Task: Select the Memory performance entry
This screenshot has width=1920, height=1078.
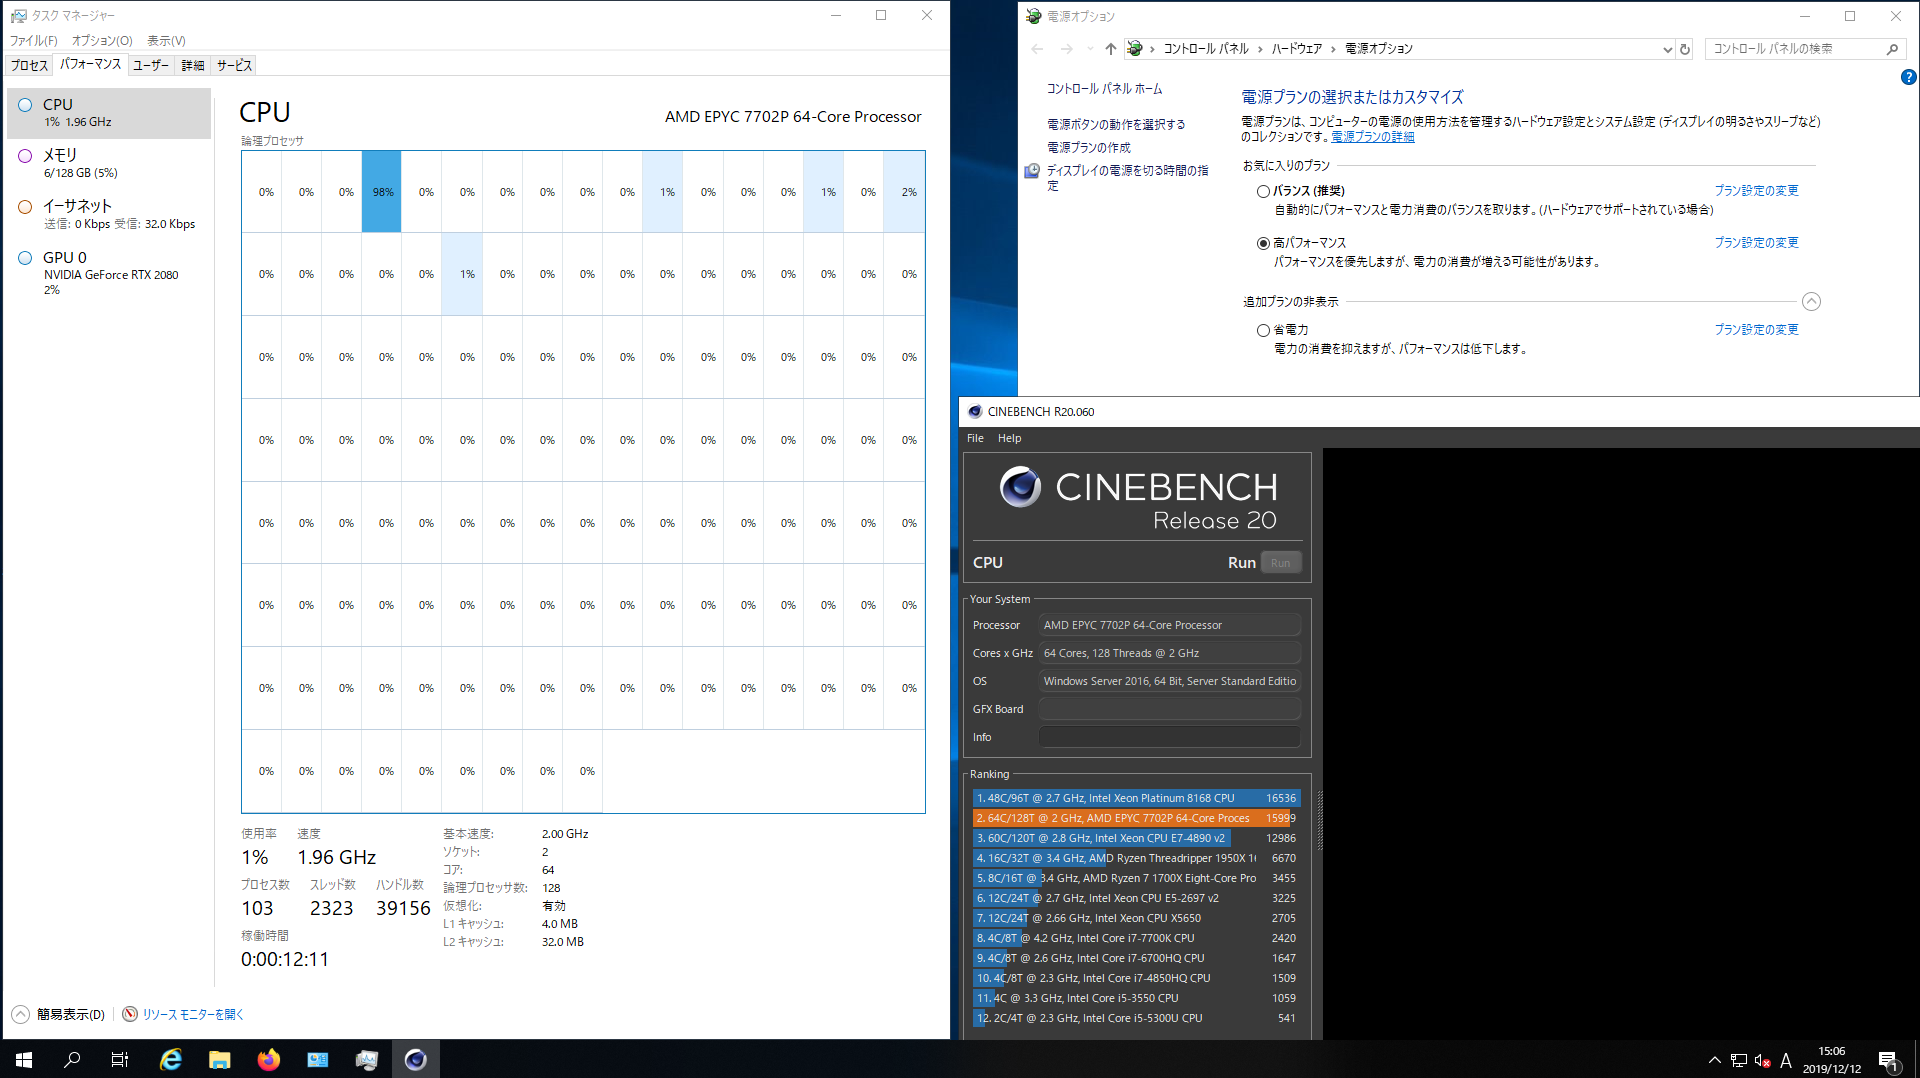Action: click(x=108, y=163)
